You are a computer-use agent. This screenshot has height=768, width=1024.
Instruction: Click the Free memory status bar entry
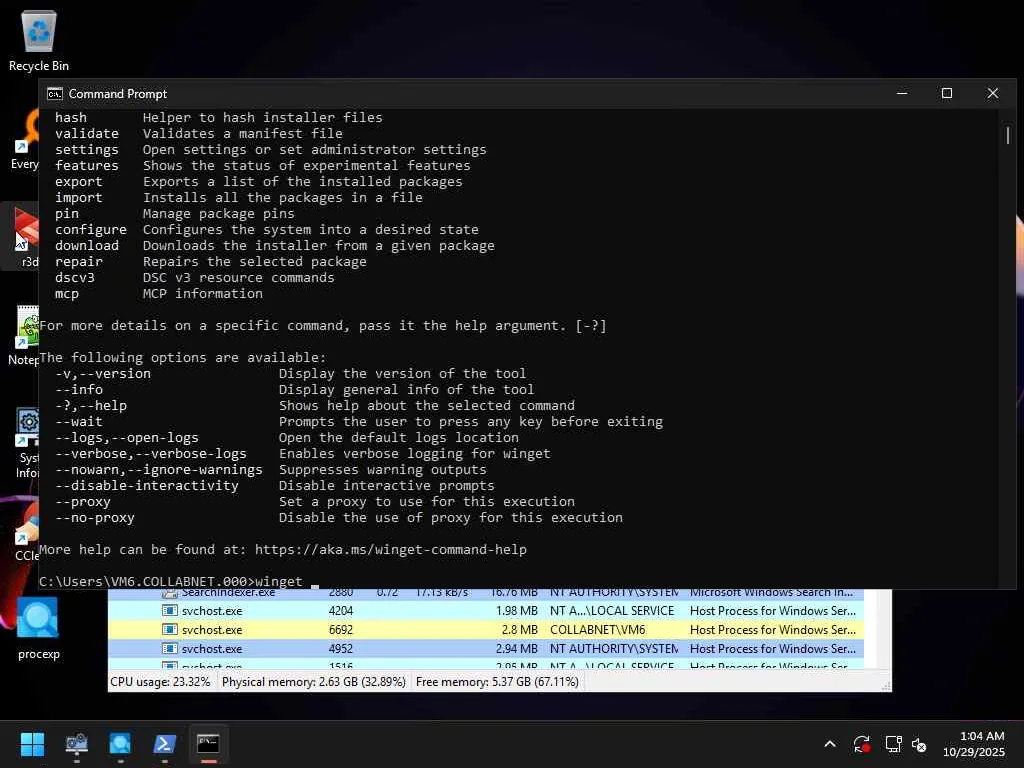coord(497,682)
